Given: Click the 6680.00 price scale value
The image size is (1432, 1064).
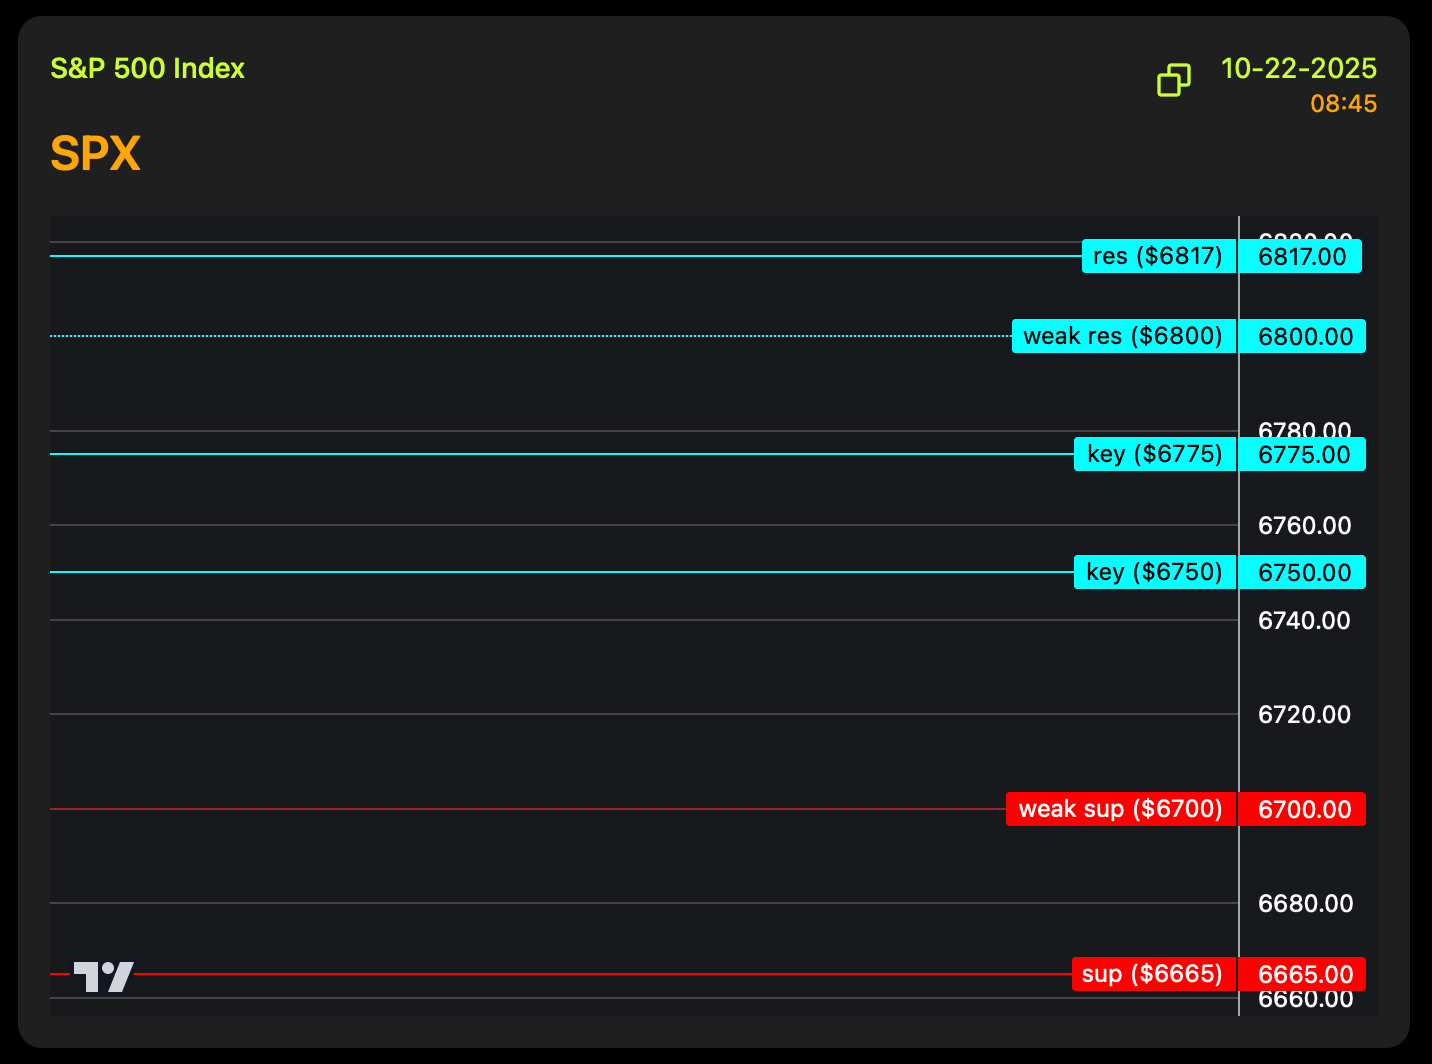Looking at the screenshot, I should coord(1304,904).
